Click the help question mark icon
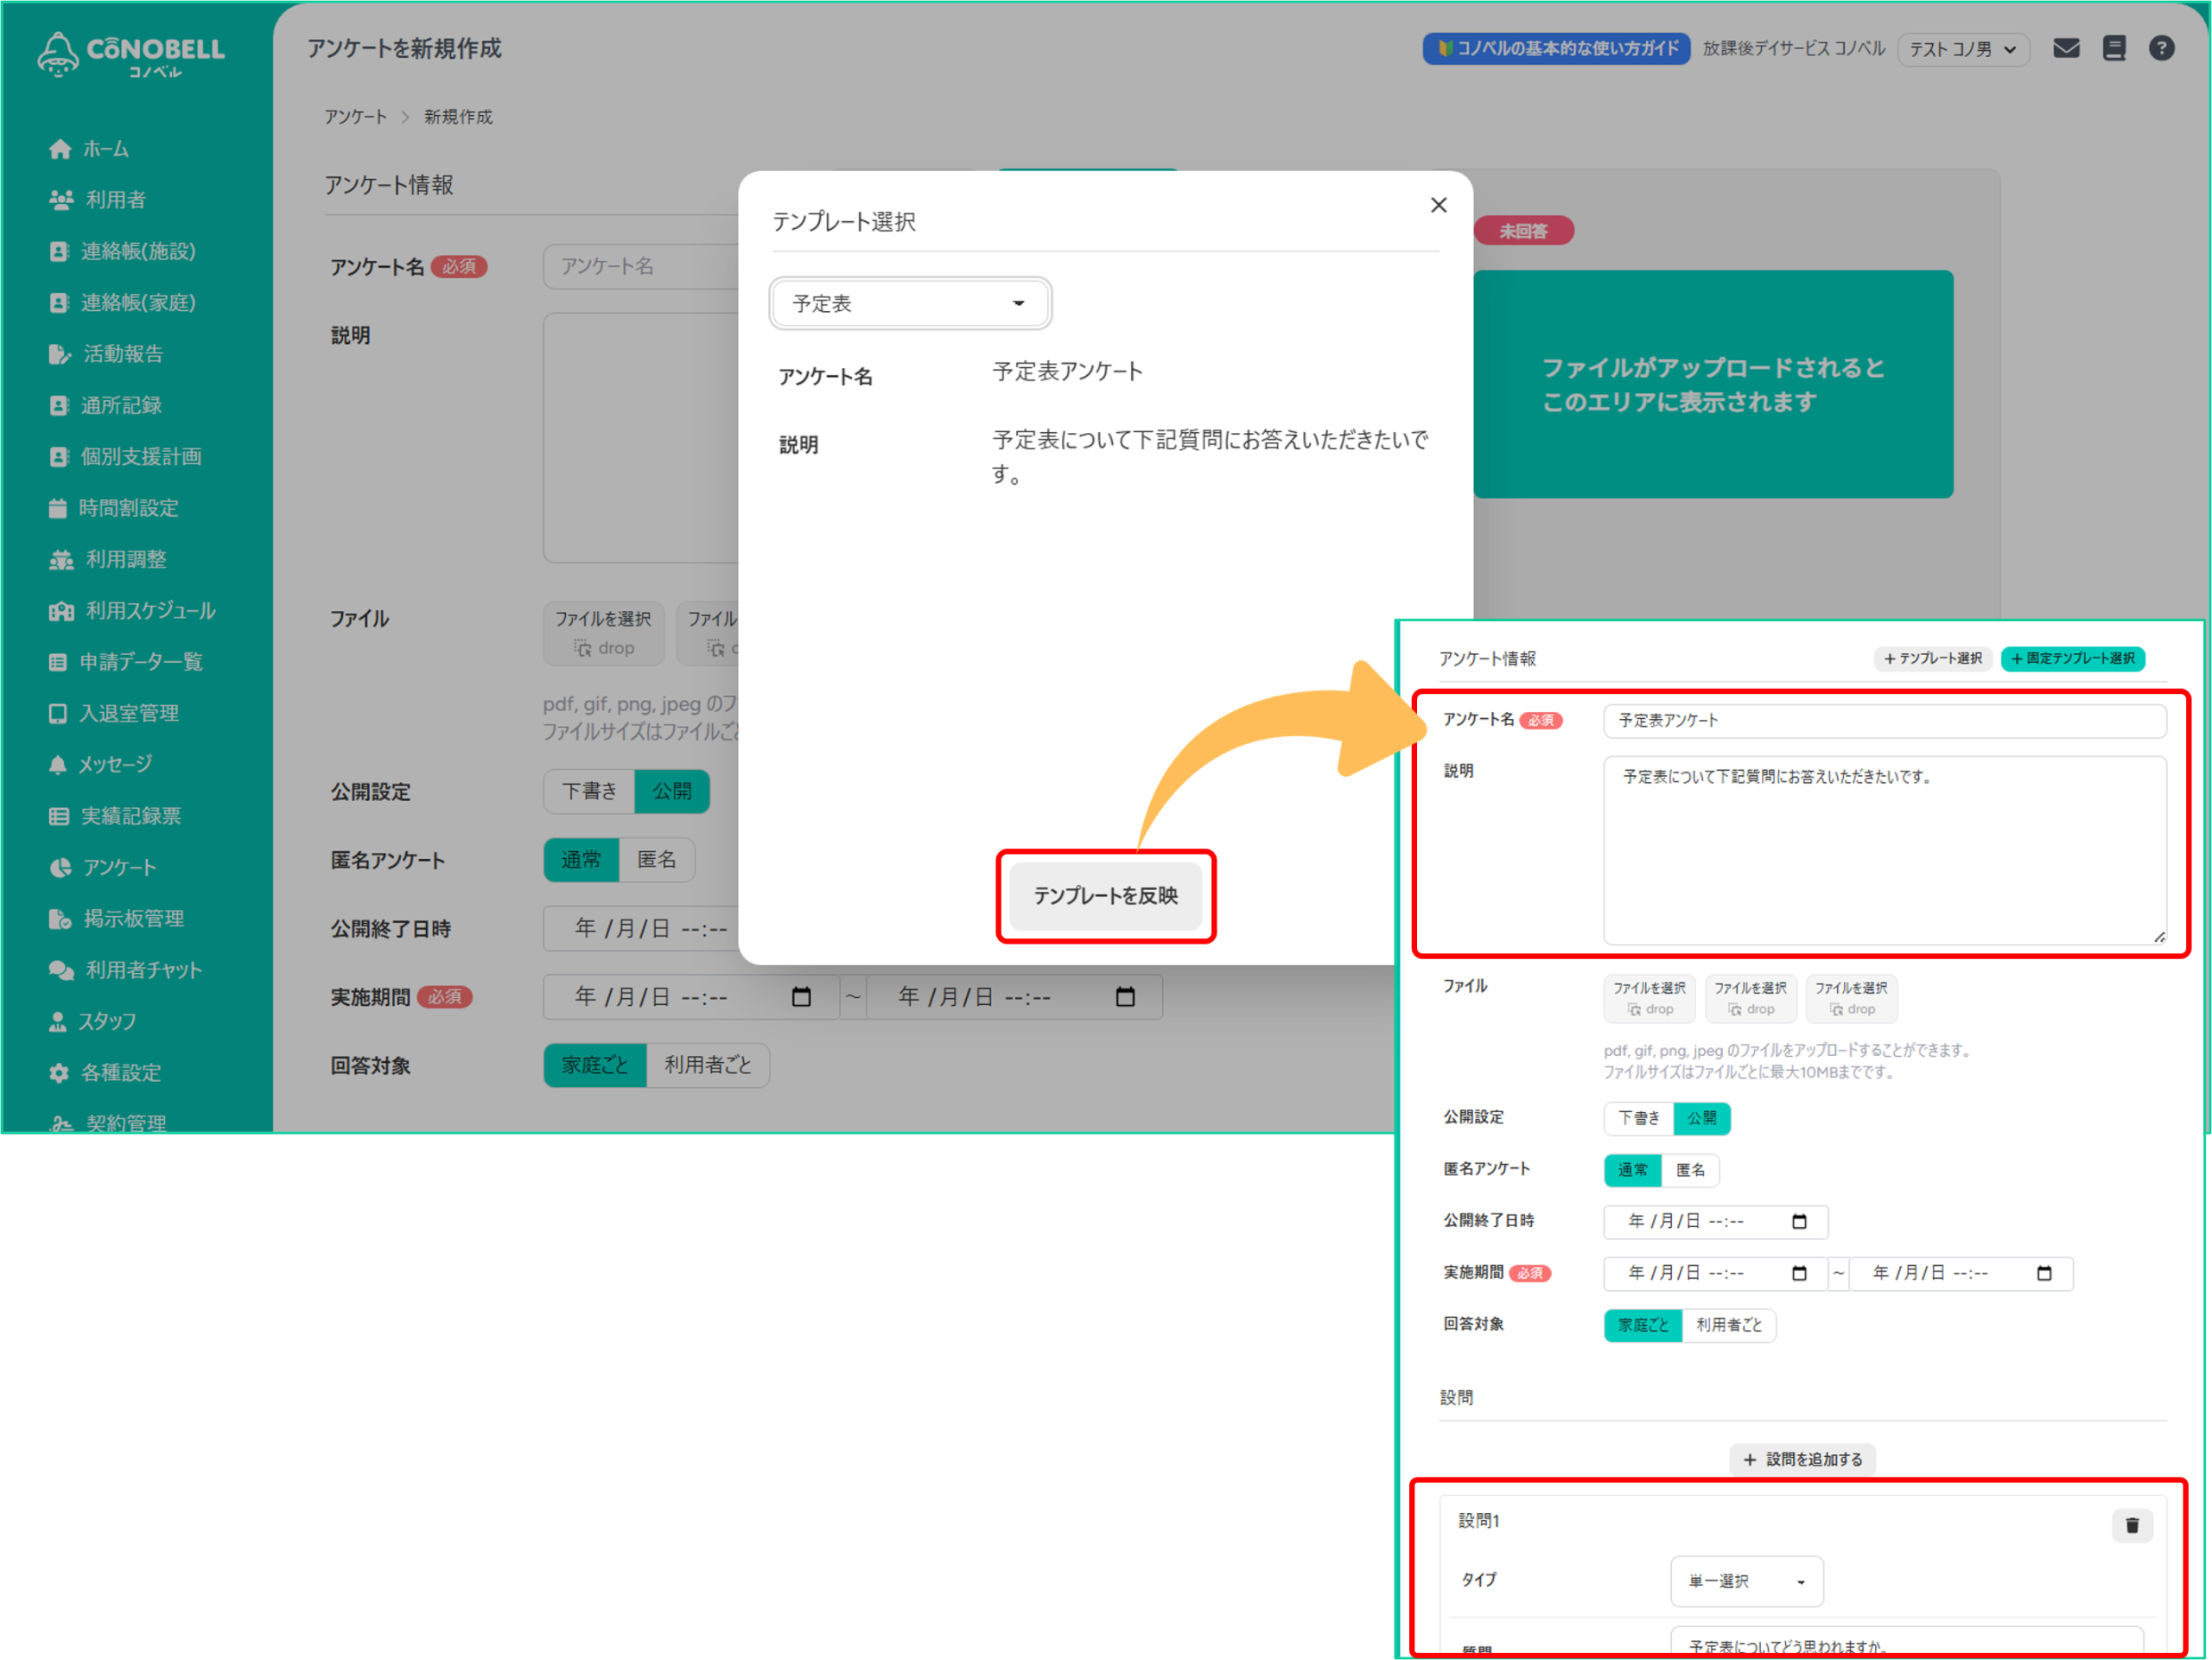This screenshot has height=1660, width=2212. 2161,48
